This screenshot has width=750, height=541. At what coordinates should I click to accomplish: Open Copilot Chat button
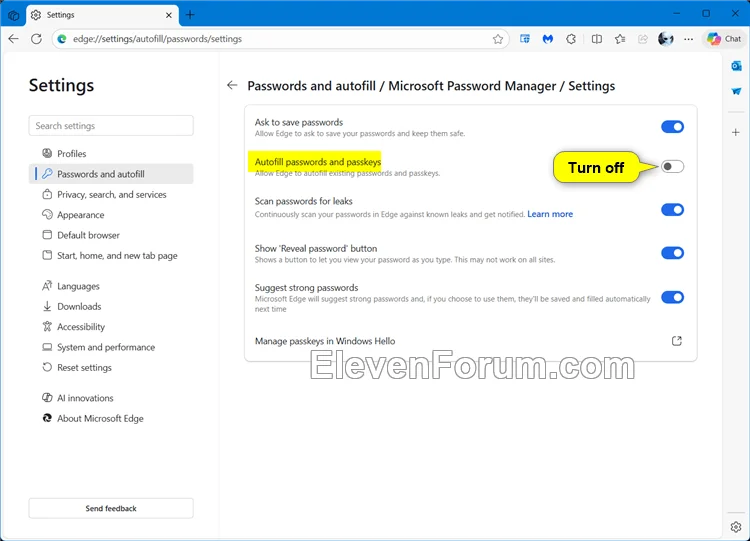[x=724, y=39]
